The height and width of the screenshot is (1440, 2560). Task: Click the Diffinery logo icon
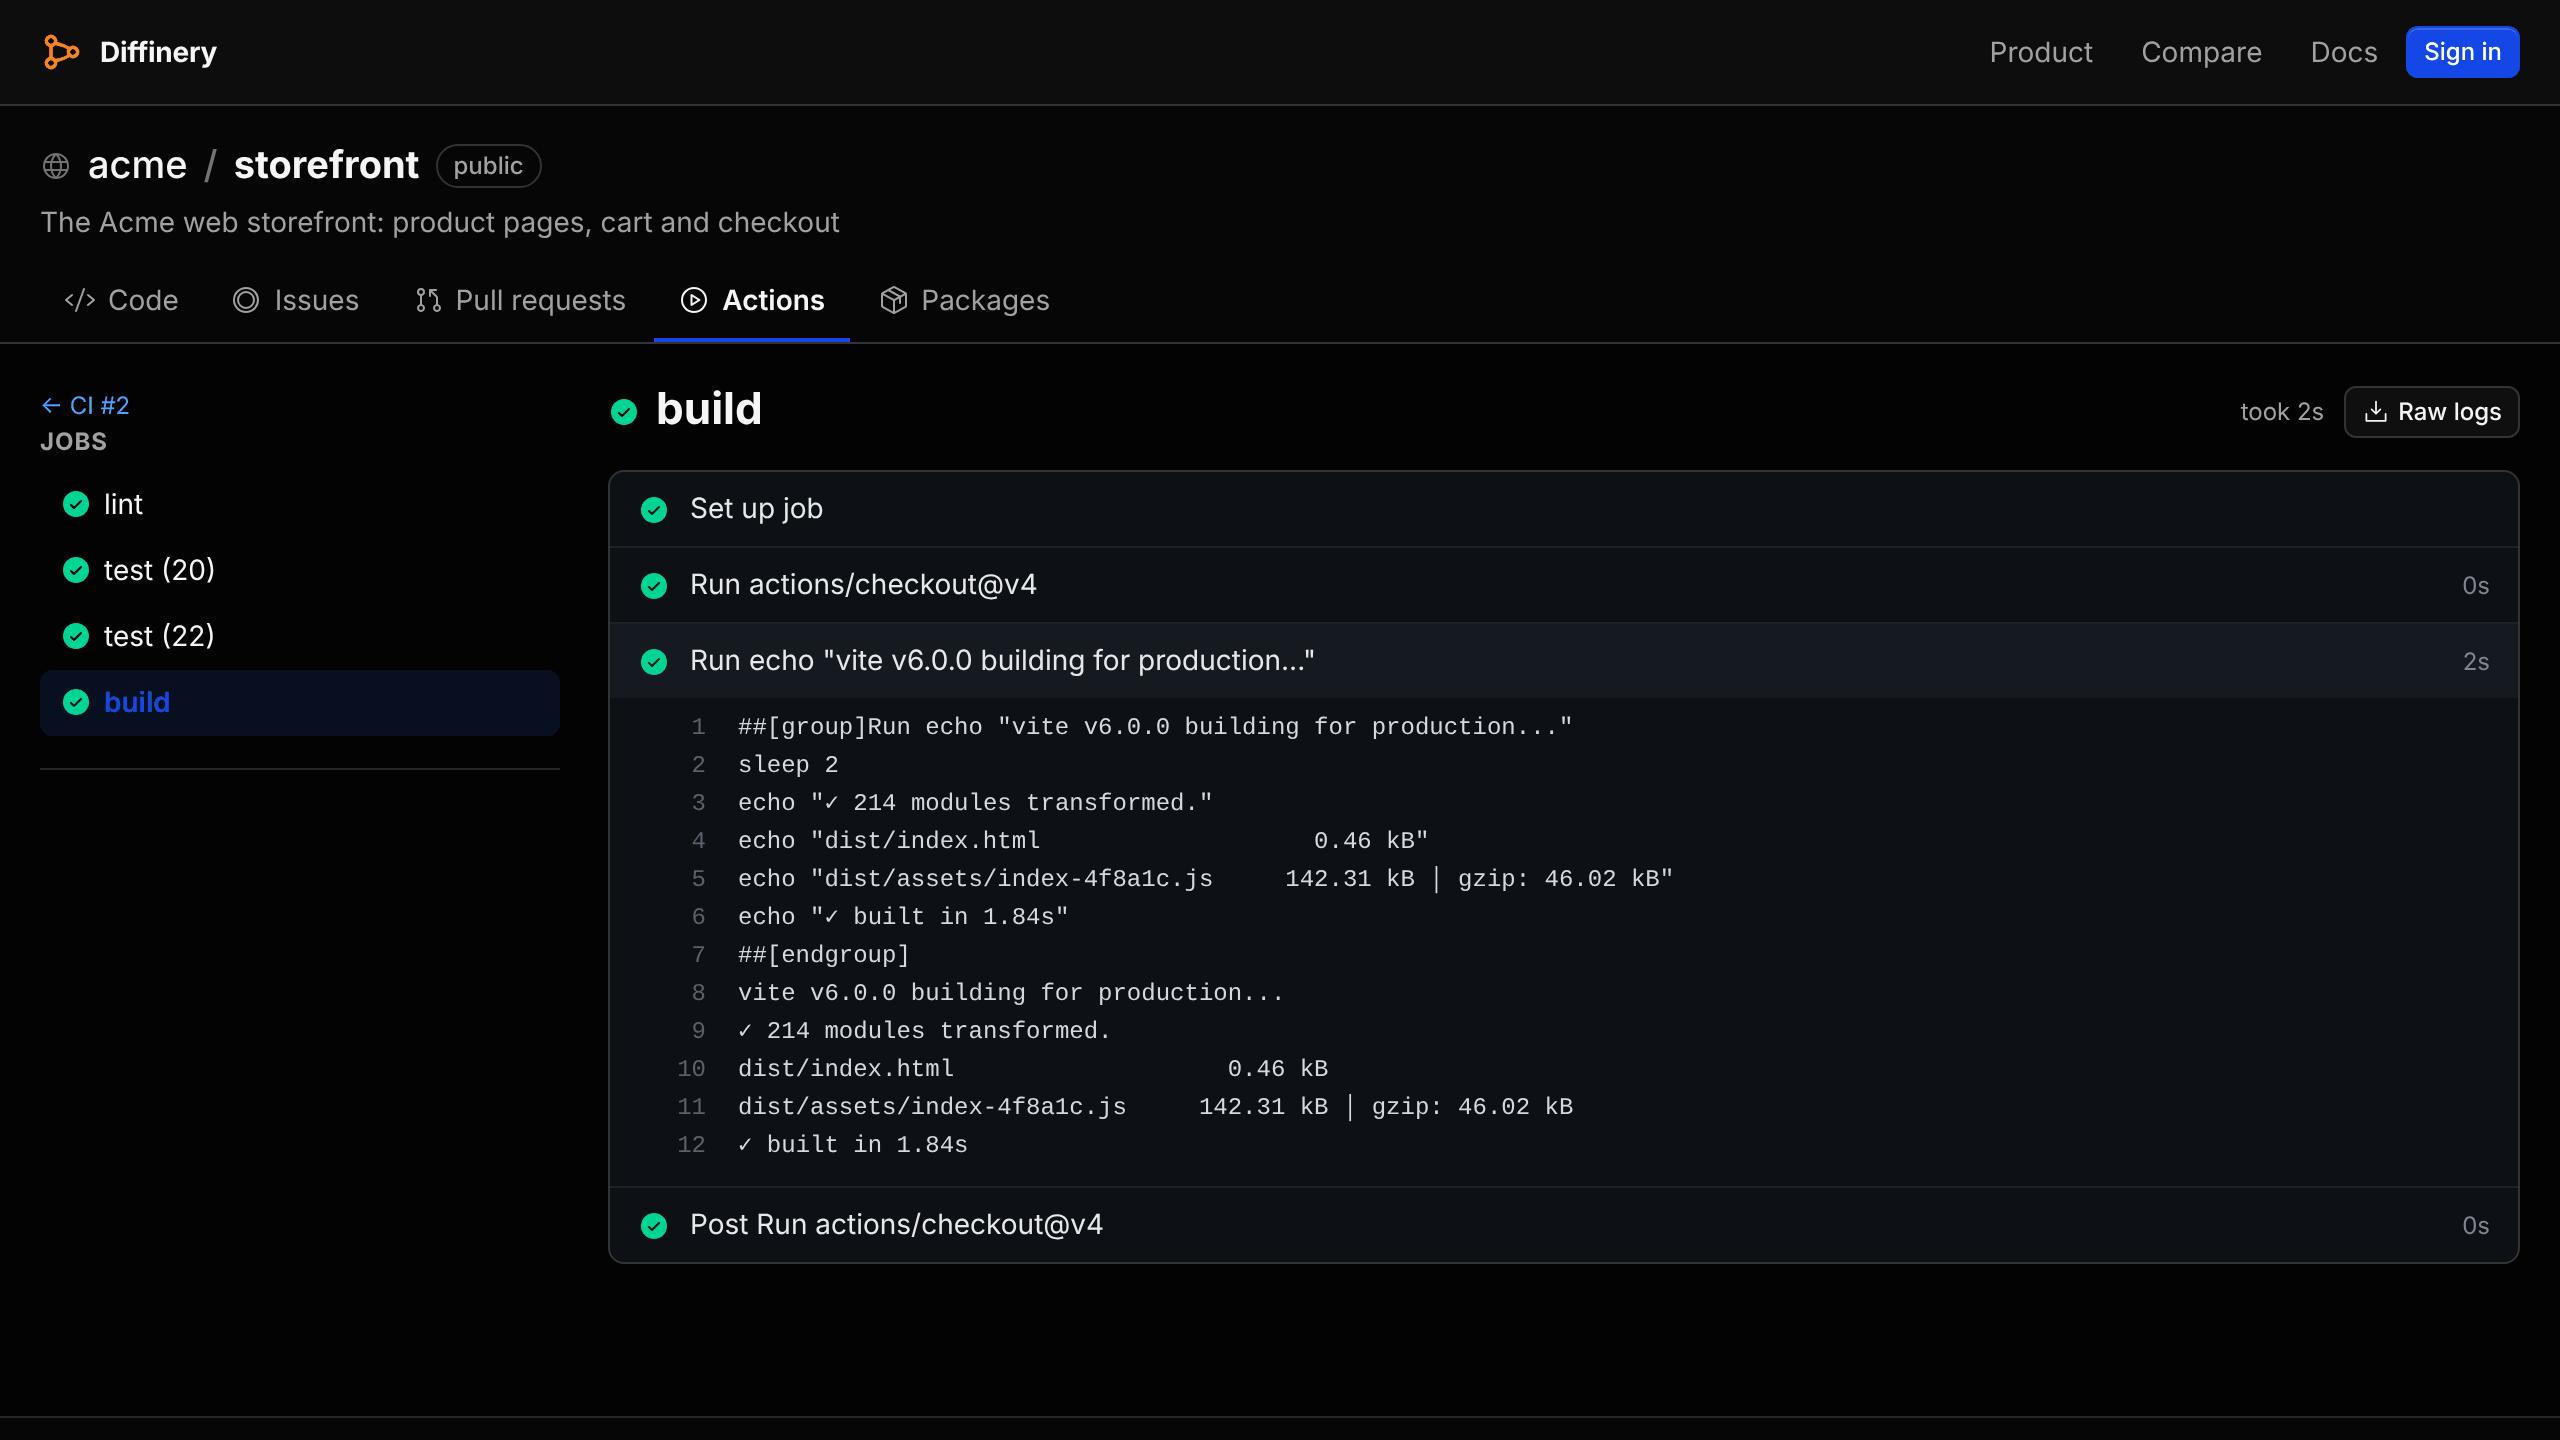tap(61, 52)
